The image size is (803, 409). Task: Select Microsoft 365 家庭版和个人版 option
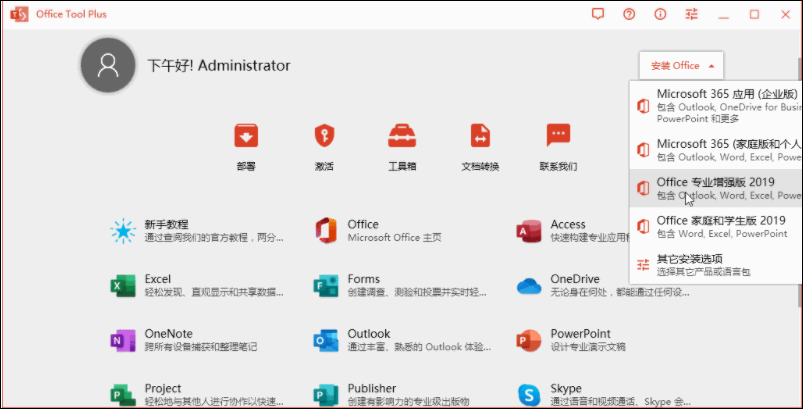pyautogui.click(x=716, y=150)
